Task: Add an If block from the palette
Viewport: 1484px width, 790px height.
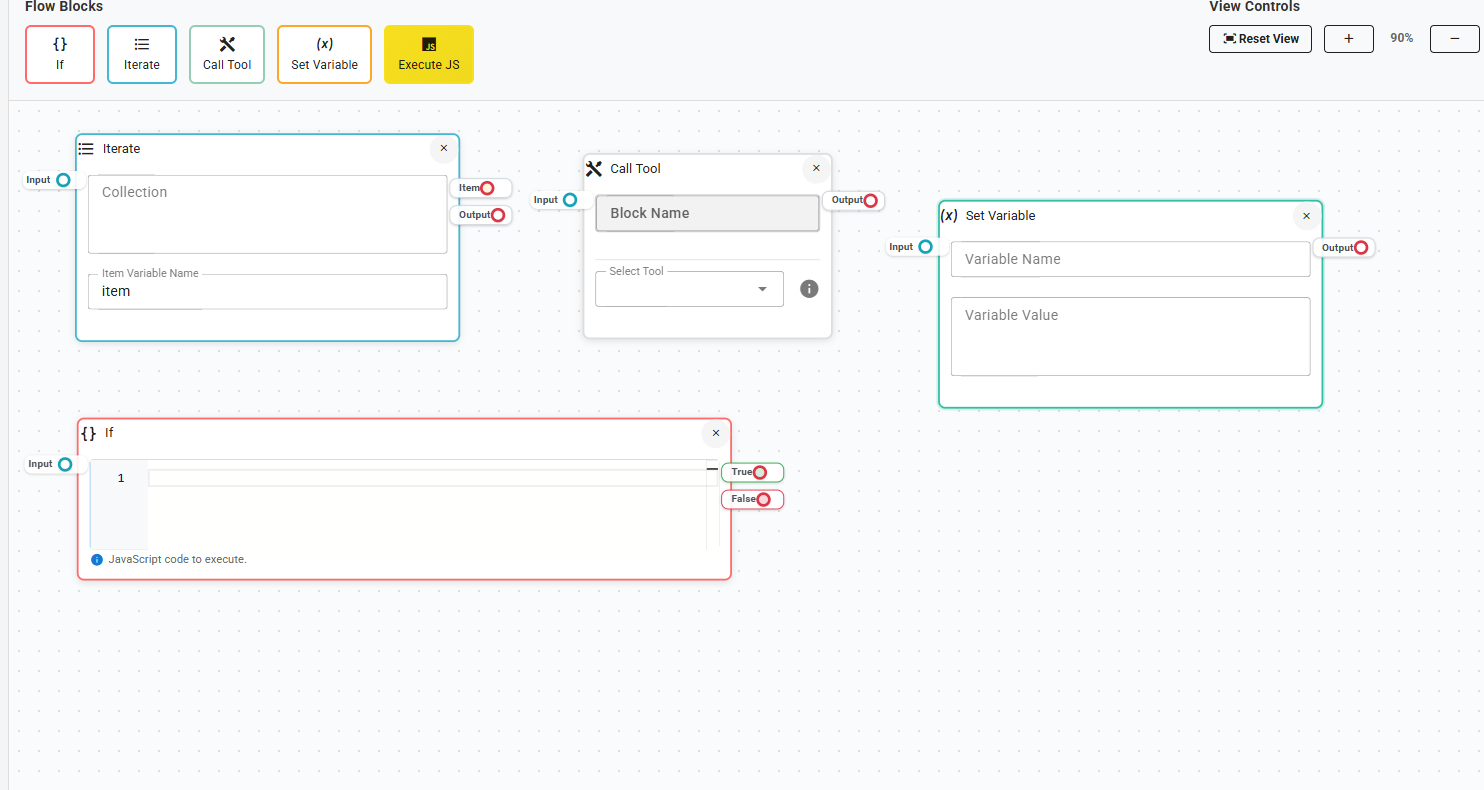Action: click(x=60, y=54)
